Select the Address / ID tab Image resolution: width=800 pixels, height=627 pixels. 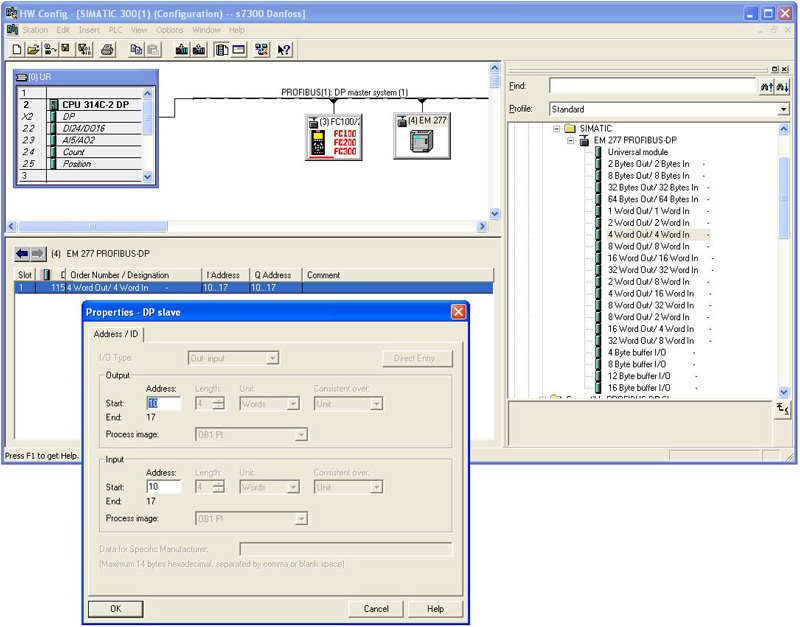pyautogui.click(x=116, y=334)
